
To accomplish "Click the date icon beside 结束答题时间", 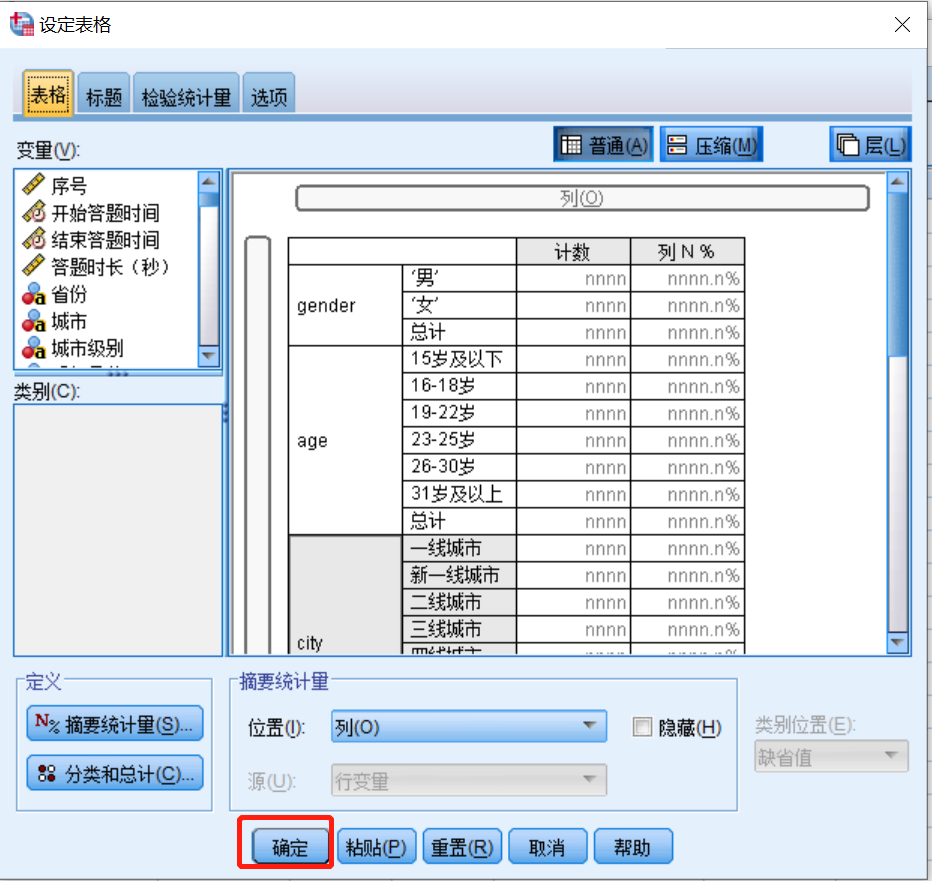I will (x=34, y=239).
